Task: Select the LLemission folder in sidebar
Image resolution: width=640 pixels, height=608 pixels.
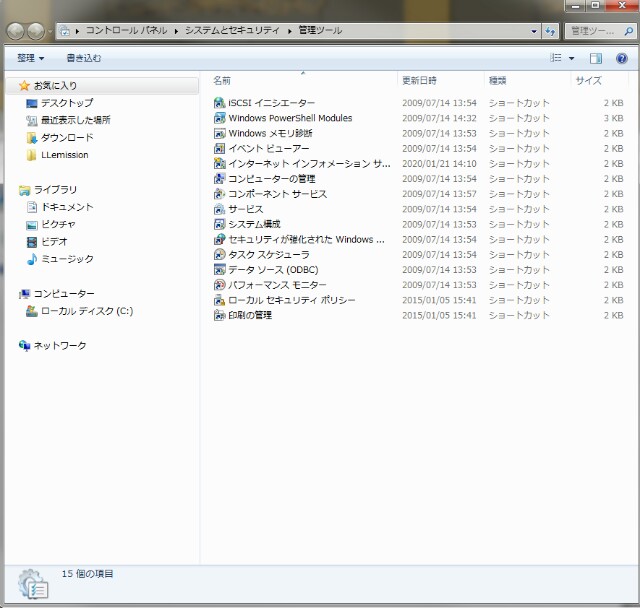Action: coord(64,155)
